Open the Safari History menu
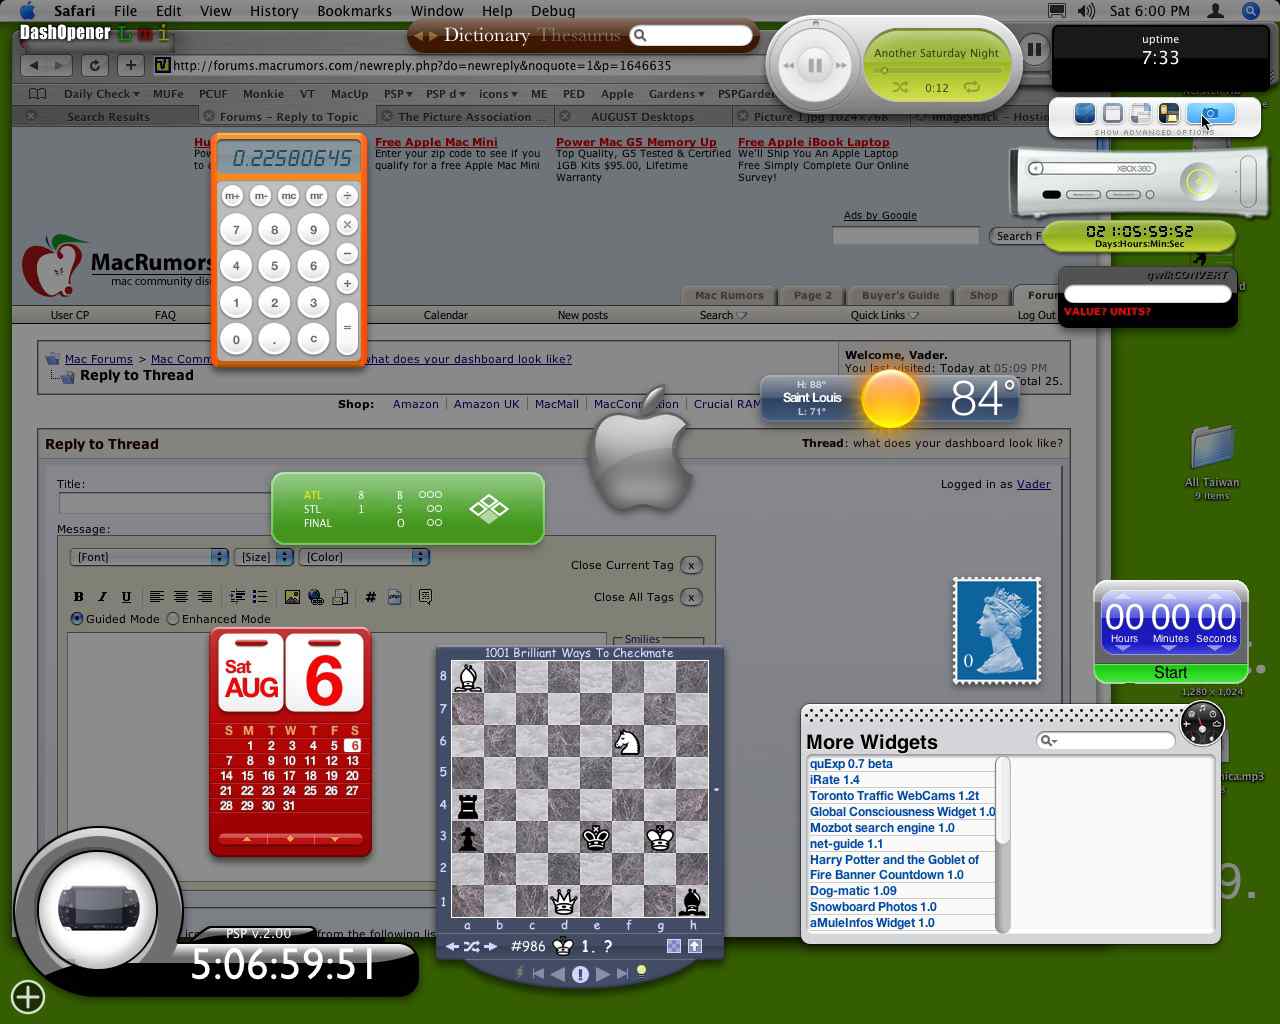1280x1024 pixels. tap(274, 11)
